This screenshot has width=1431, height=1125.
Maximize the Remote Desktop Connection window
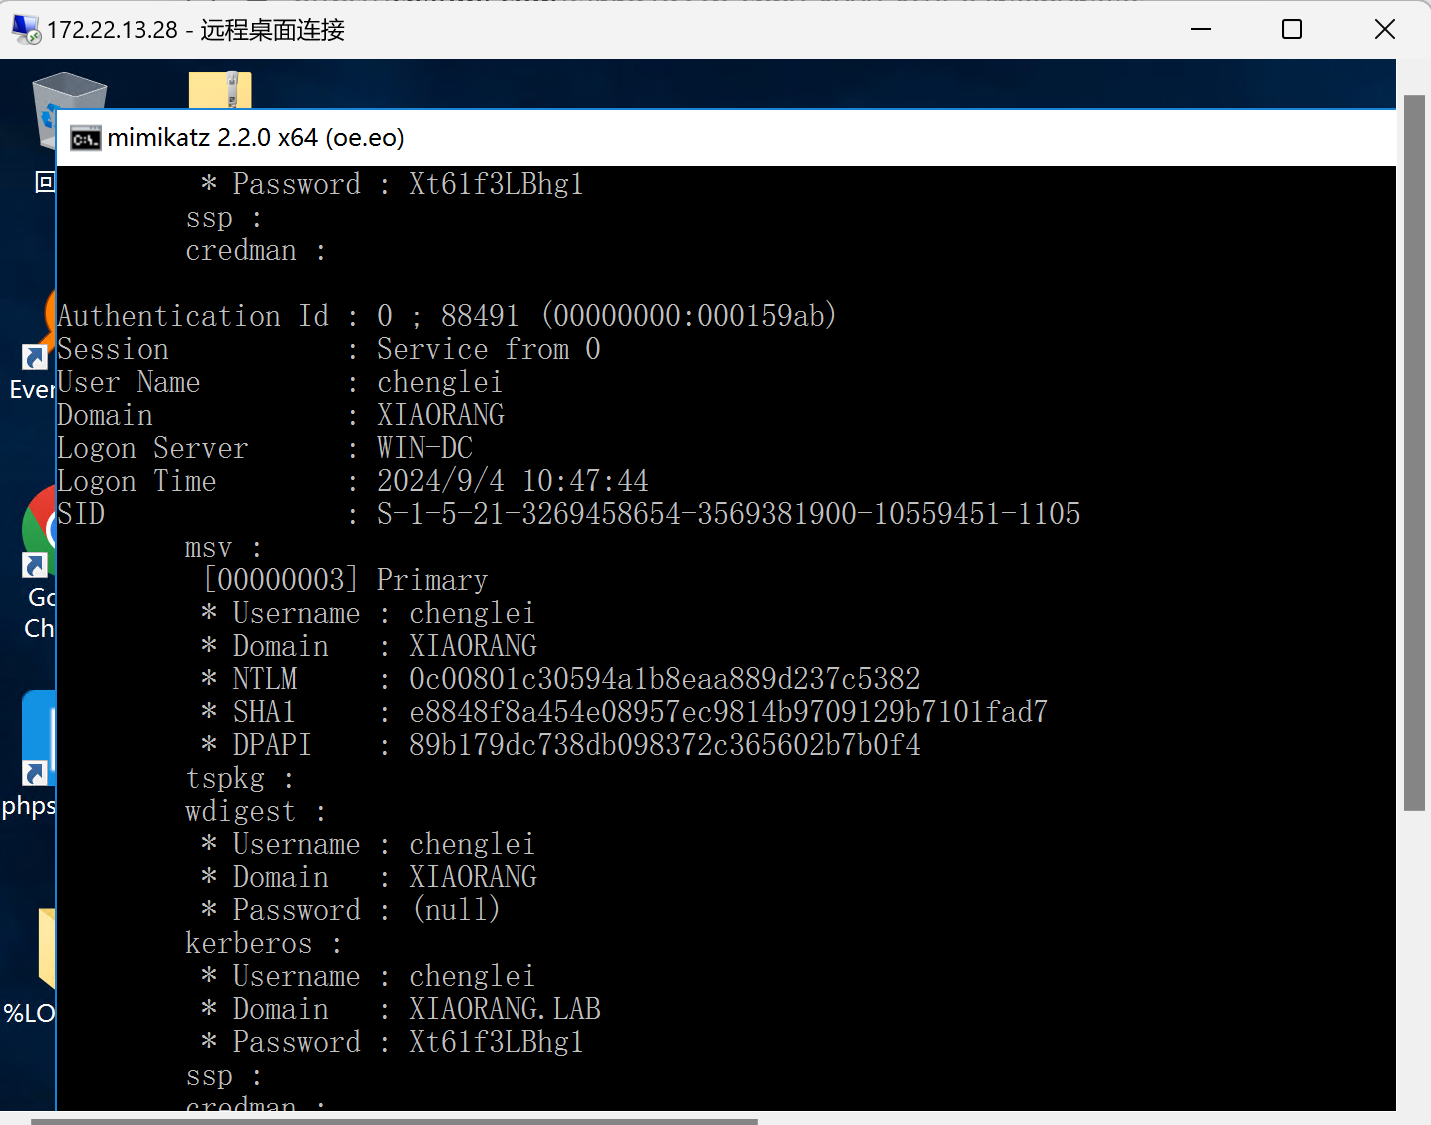click(1292, 29)
